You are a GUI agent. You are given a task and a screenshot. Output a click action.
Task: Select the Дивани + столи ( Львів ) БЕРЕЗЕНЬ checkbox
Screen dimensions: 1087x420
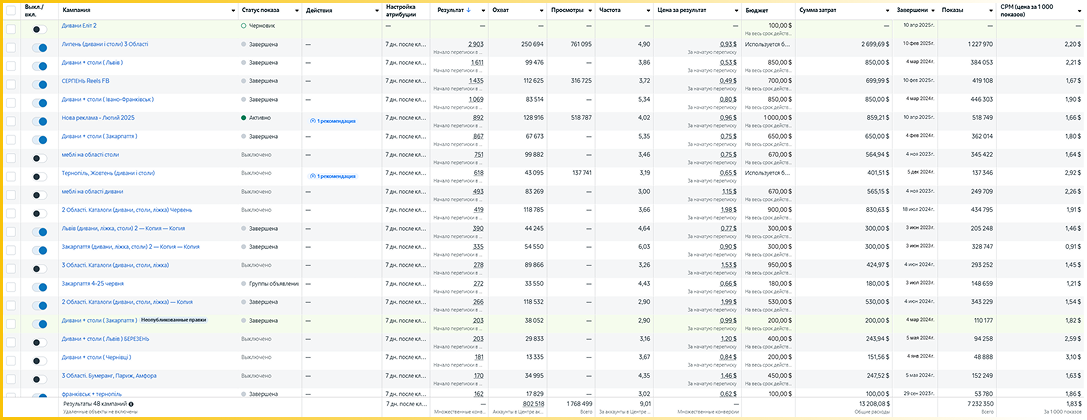[x=10, y=342]
